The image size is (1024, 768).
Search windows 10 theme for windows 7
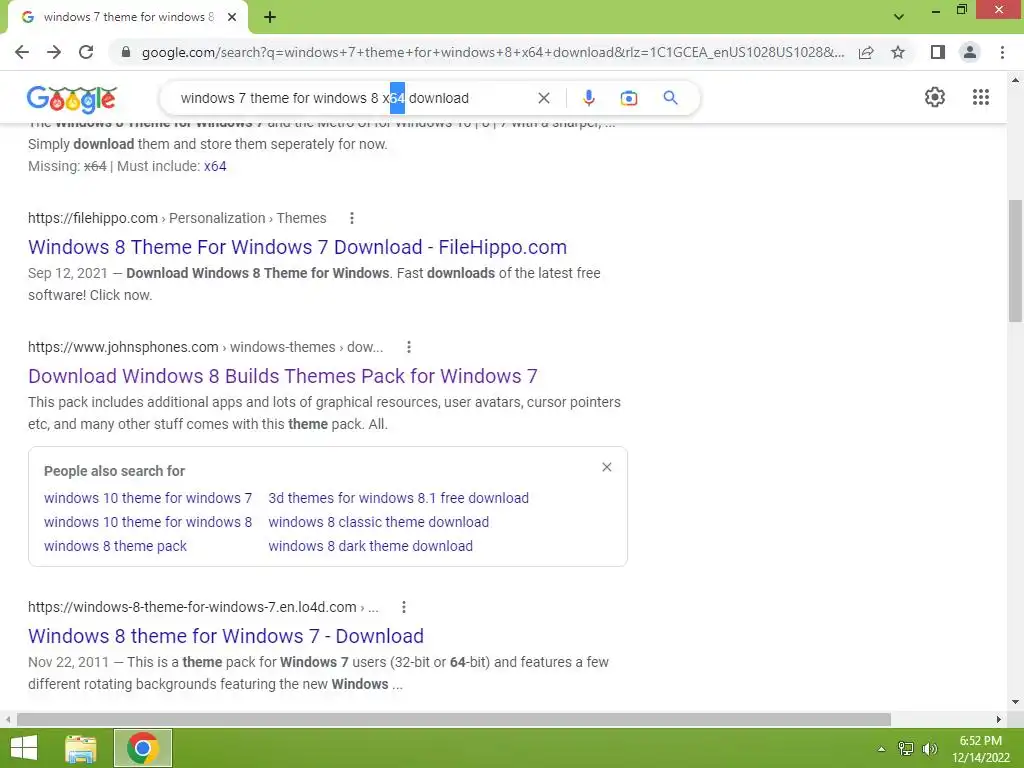click(148, 498)
